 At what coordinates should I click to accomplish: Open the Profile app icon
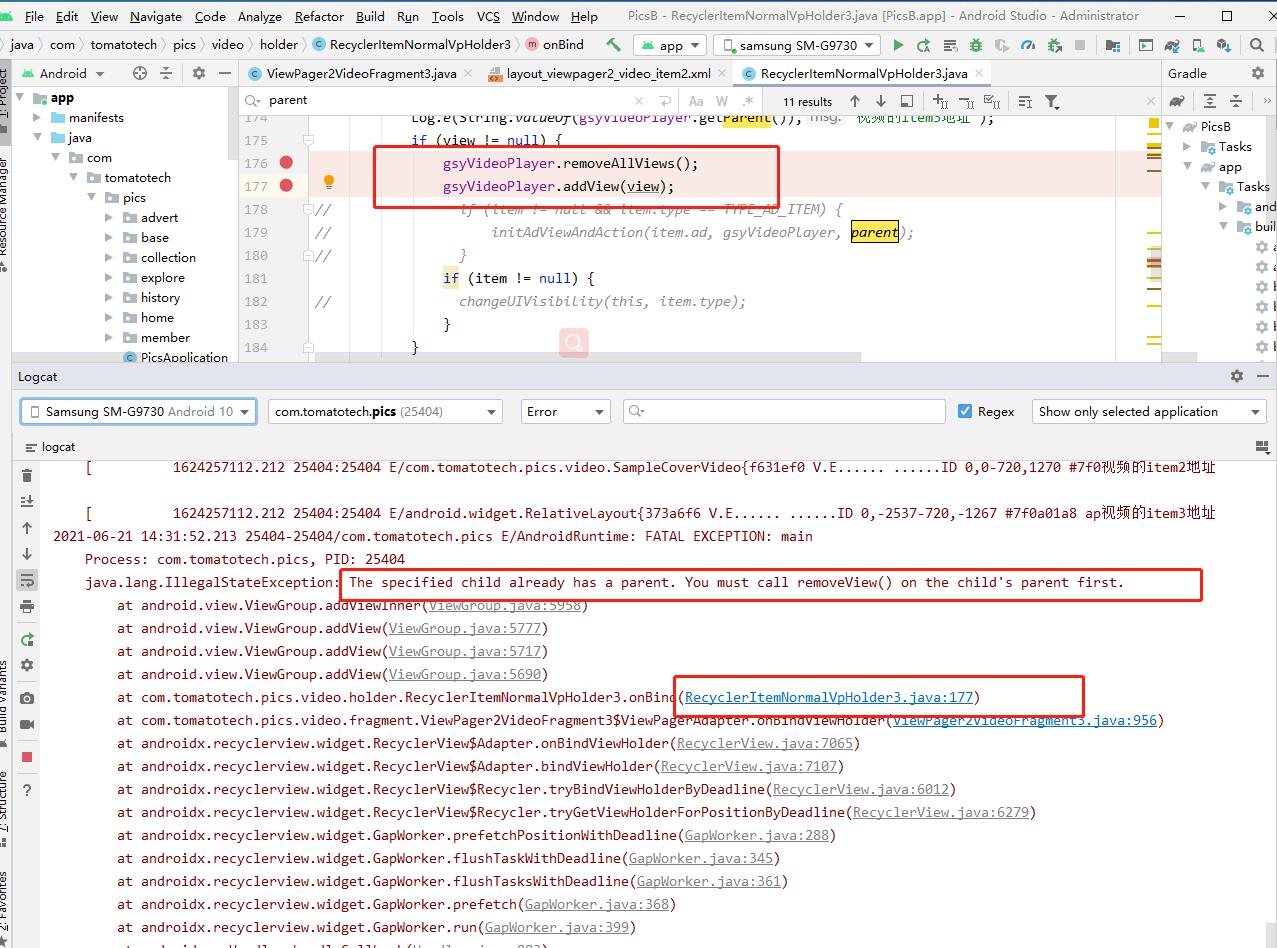(1027, 45)
